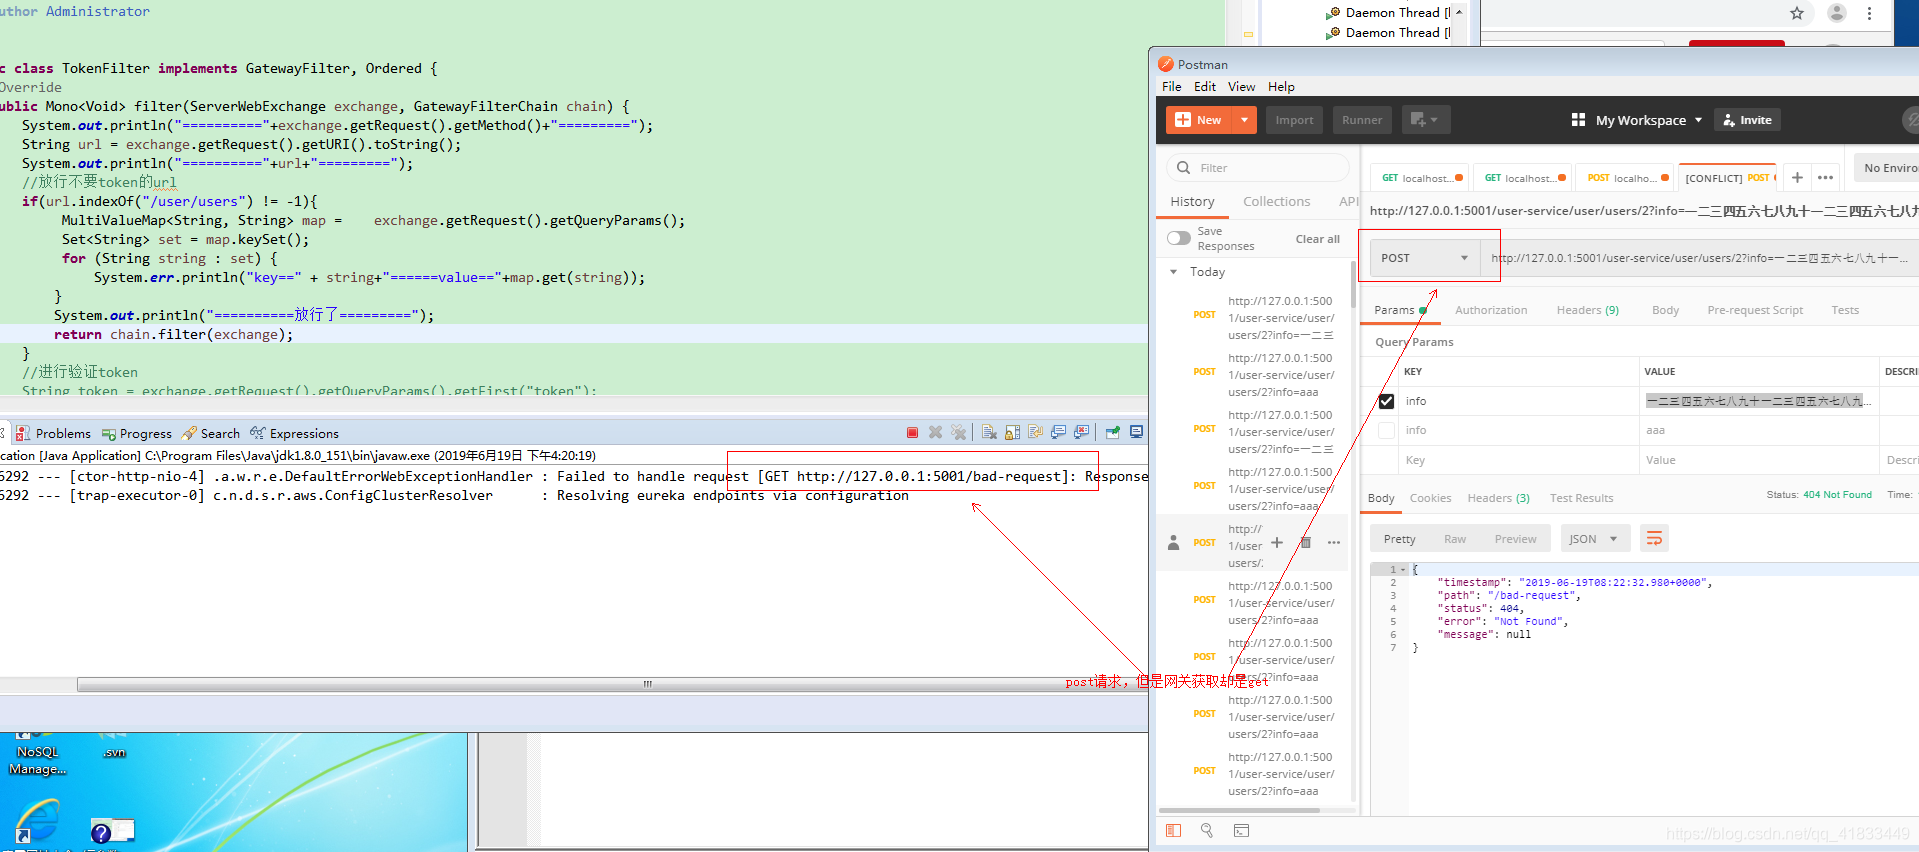This screenshot has height=852, width=1919.
Task: Remove launch in Eclipse console toolbar
Action: [x=935, y=433]
